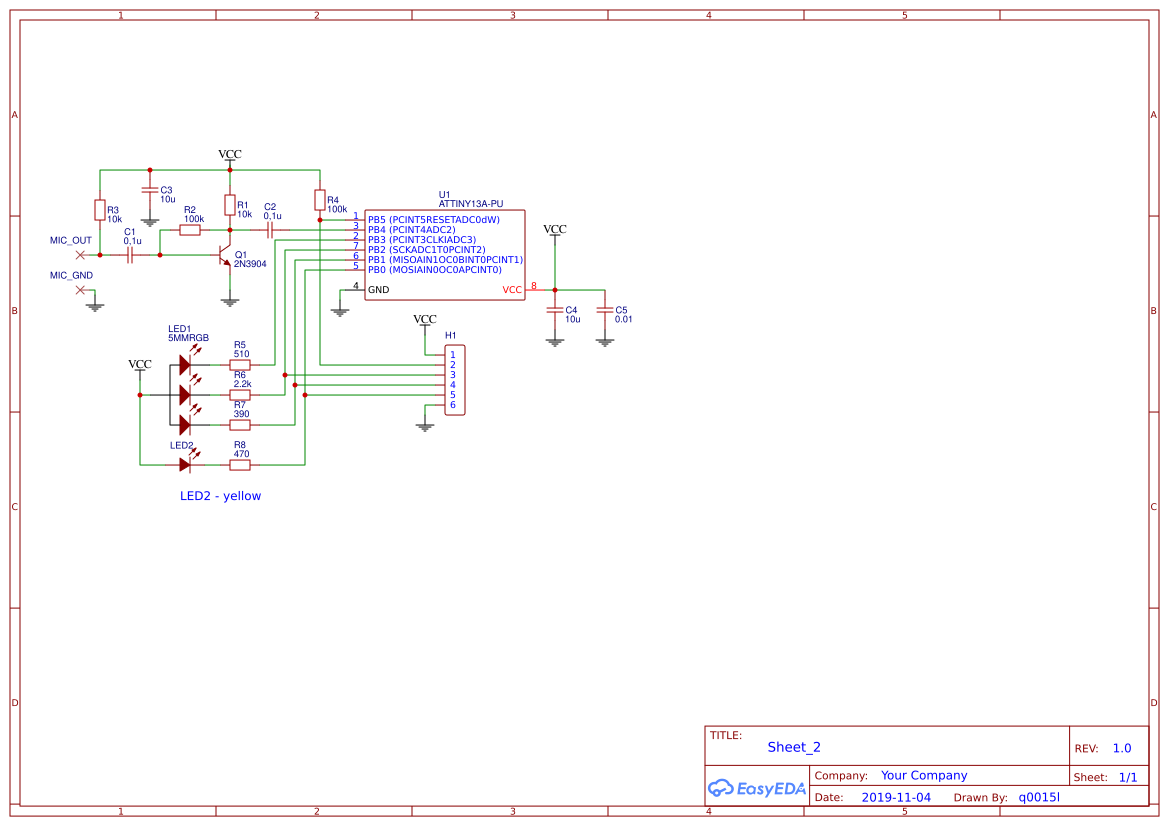Select resistor R5 510 symbol

240,365
